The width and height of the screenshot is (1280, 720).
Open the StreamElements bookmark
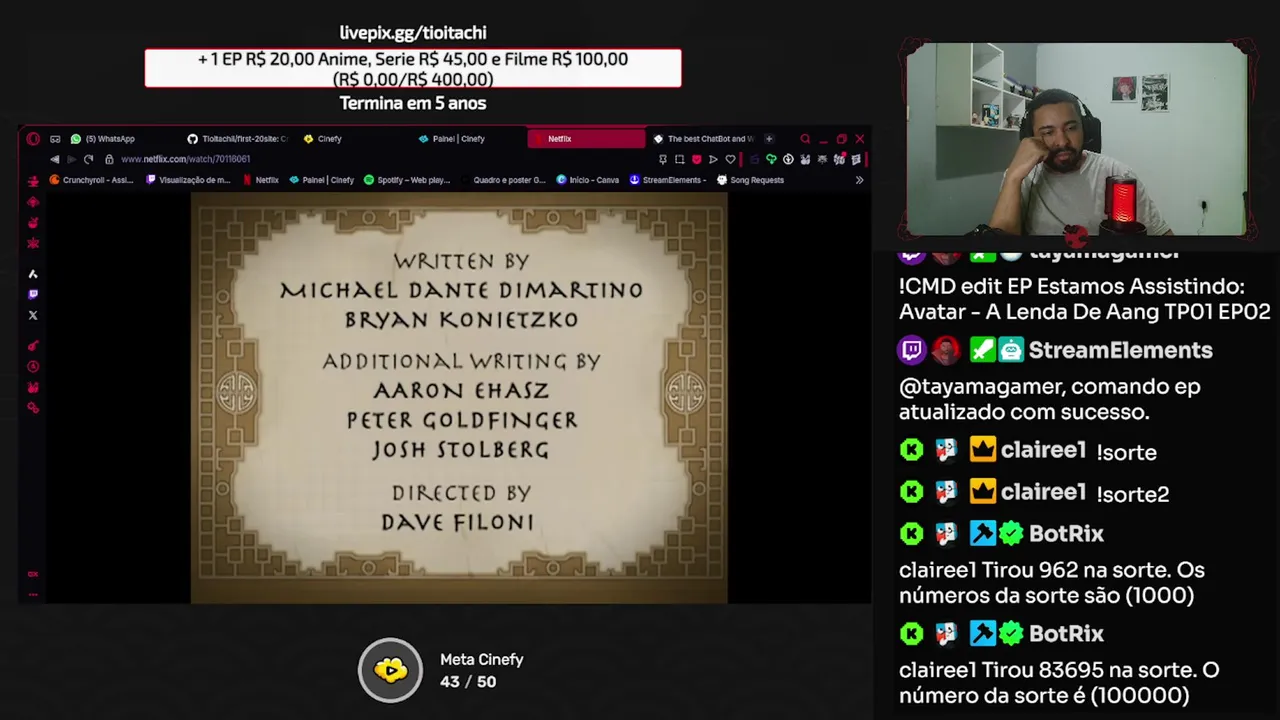(x=667, y=180)
